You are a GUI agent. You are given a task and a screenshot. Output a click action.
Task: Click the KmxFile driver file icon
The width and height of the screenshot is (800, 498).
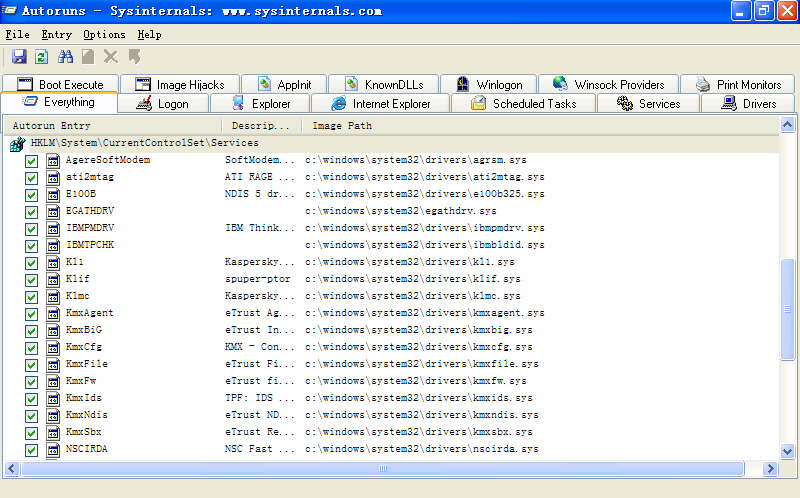[53, 365]
